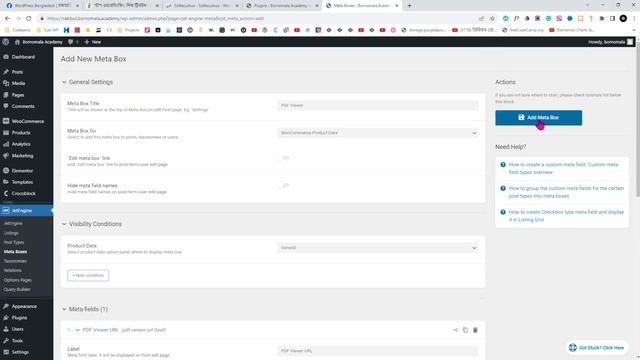Screen dimensions: 640x360
Task: Toggle 'Edit meta box' link switch
Action: pos(283,158)
